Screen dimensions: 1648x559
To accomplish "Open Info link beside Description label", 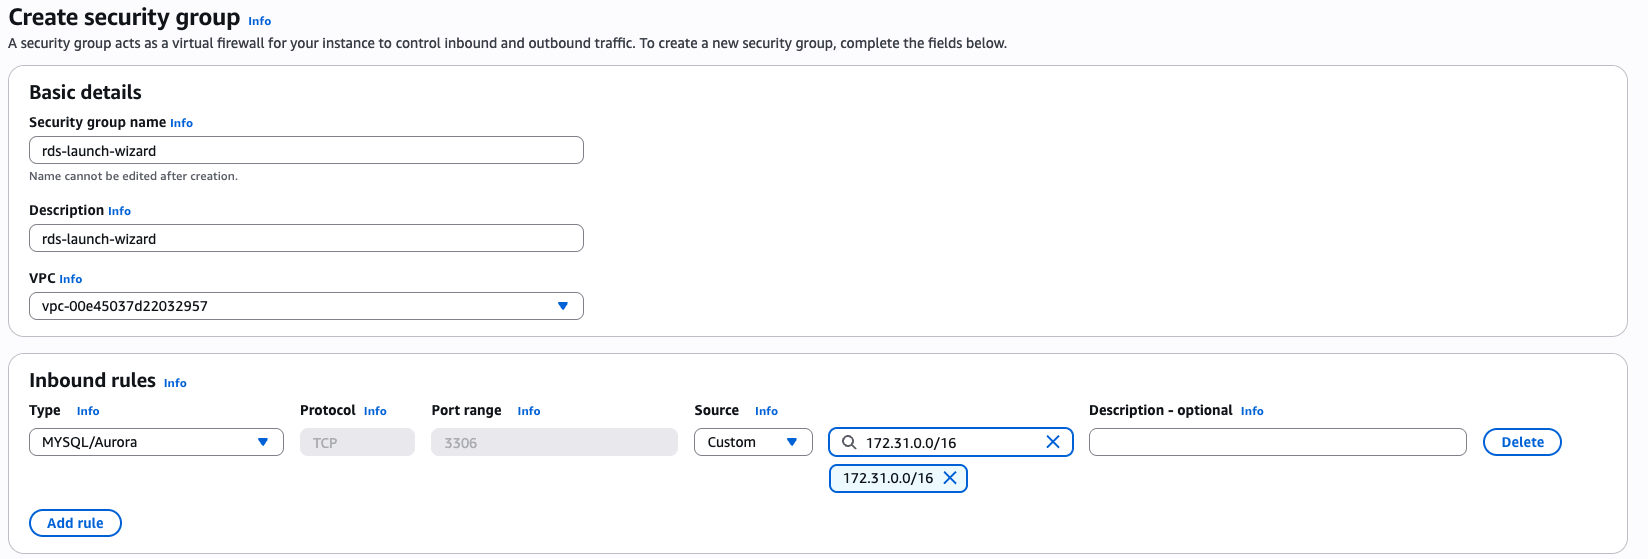I will [119, 211].
